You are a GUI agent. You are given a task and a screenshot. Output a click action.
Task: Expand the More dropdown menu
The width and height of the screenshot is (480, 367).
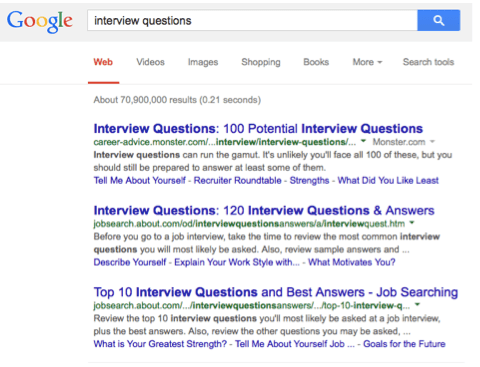pyautogui.click(x=367, y=62)
